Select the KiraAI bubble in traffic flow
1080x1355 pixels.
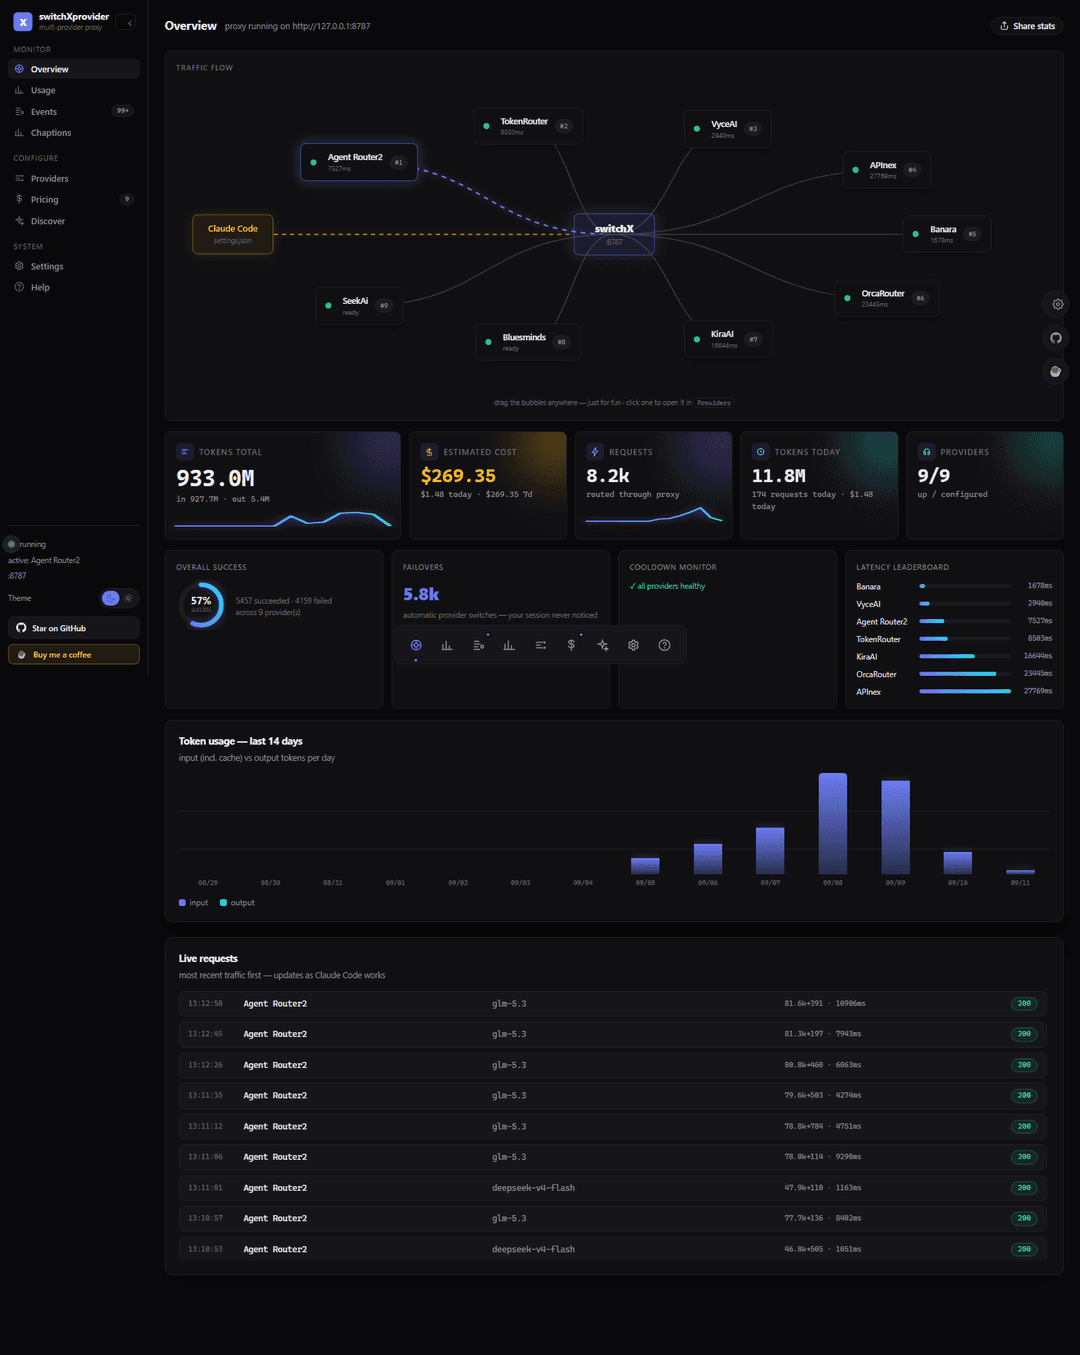pos(728,339)
